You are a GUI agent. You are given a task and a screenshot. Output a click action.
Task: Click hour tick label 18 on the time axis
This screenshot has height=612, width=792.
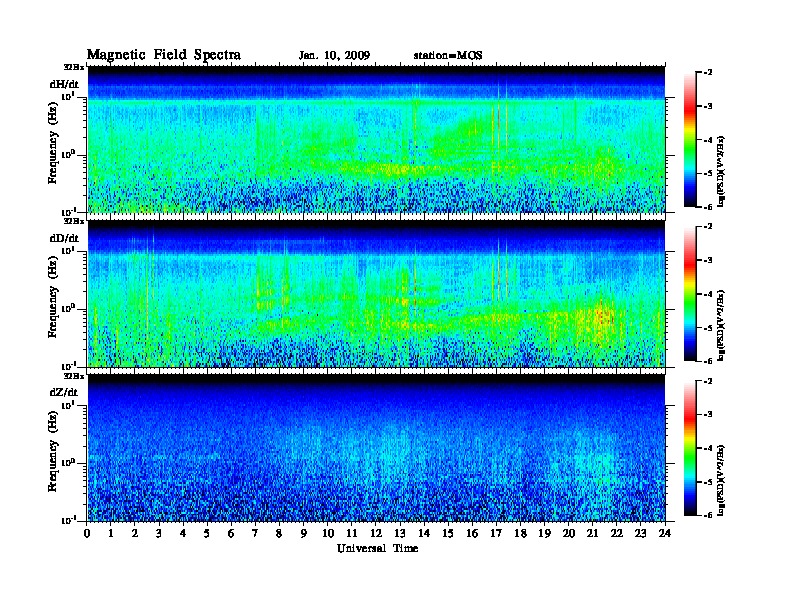(520, 533)
